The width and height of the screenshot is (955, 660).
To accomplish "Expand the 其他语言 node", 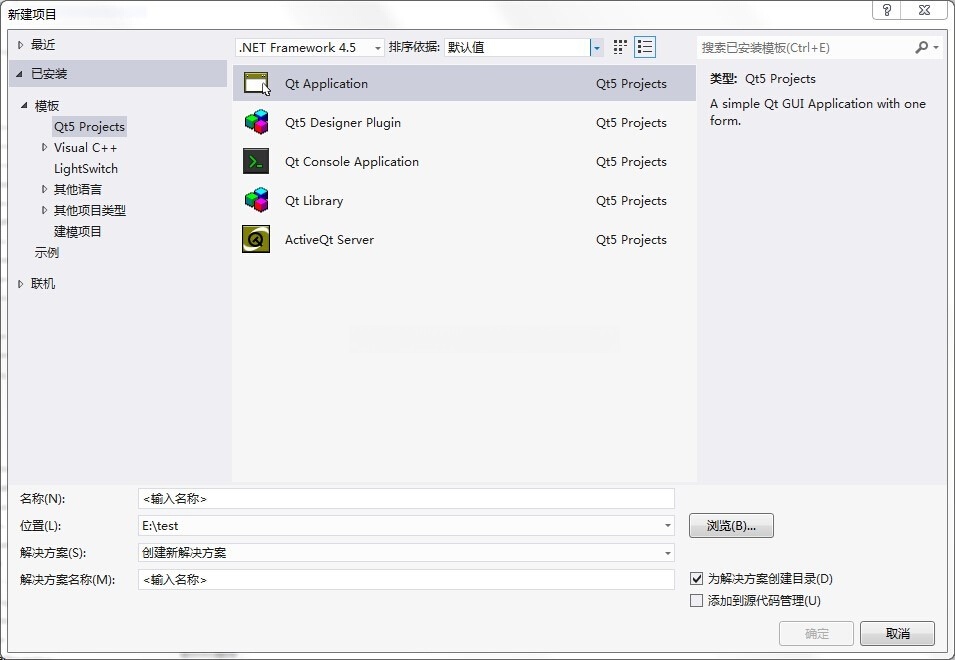I will point(44,189).
